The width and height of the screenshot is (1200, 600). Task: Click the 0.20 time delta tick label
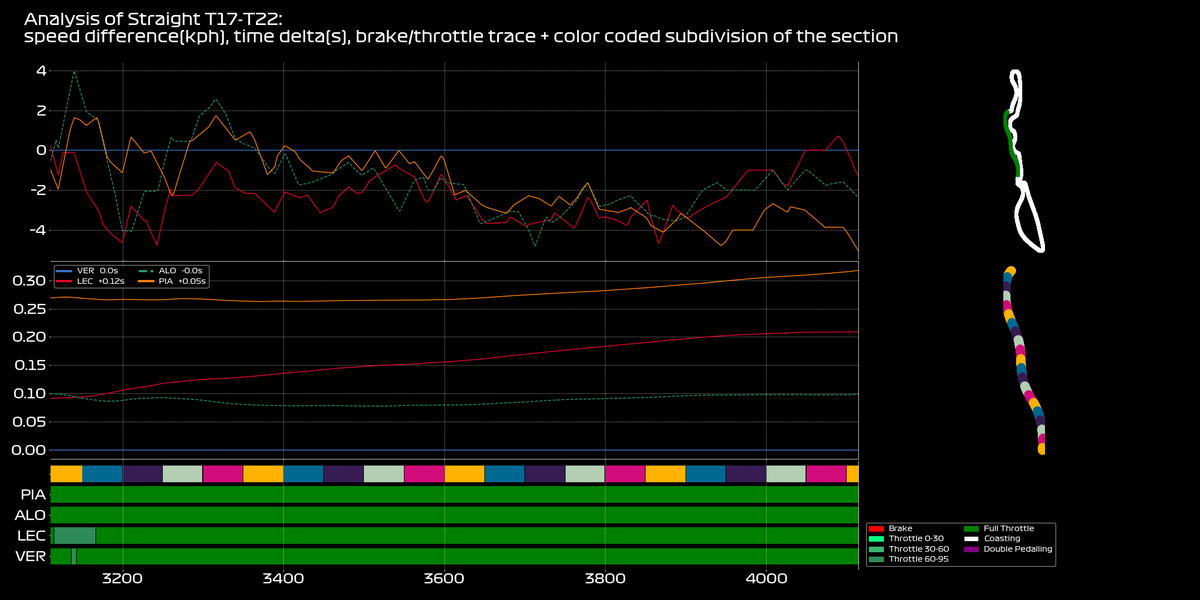pyautogui.click(x=27, y=337)
